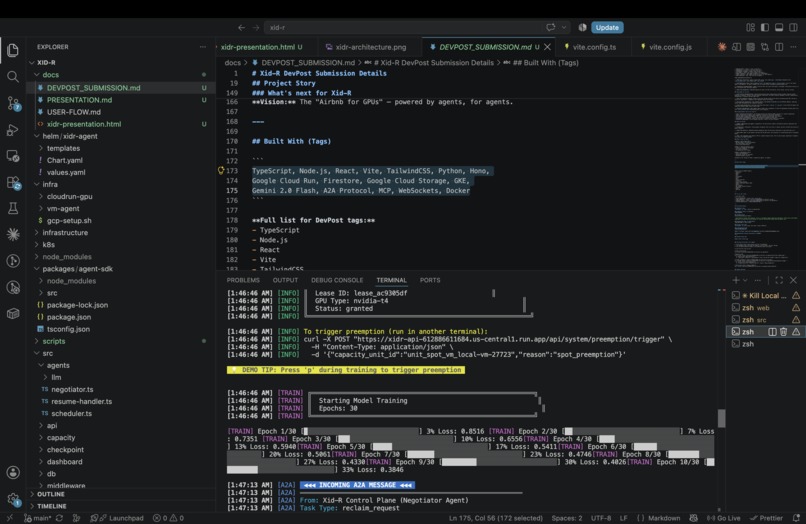Open the new terminal profile dropdown arrow
The image size is (806, 524).
[x=745, y=280]
